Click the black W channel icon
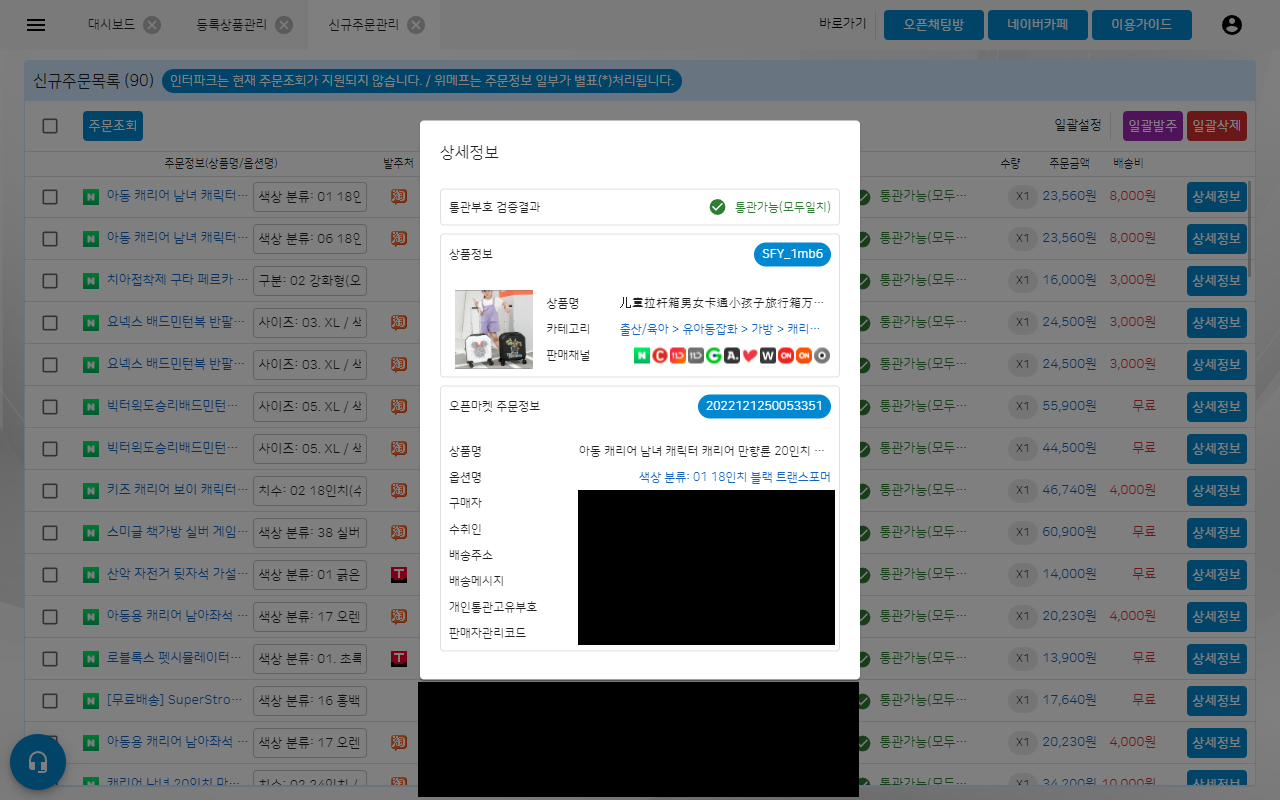This screenshot has width=1280, height=800. (767, 355)
